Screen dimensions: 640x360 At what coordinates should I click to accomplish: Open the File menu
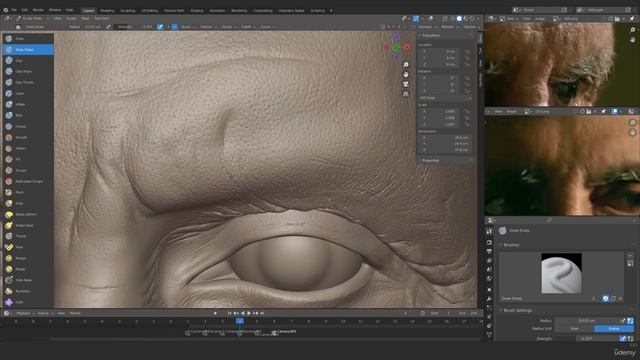click(x=14, y=10)
